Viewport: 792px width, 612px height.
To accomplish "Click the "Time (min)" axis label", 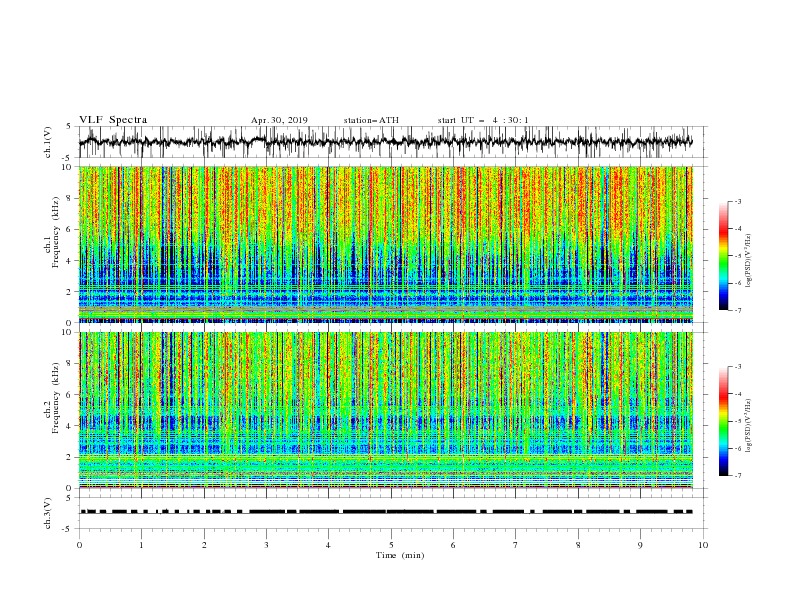I will 400,555.
